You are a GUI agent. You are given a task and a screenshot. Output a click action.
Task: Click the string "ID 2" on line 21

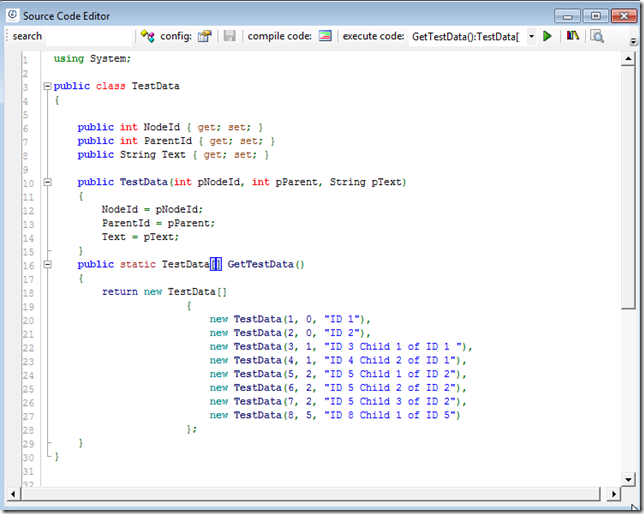point(342,333)
